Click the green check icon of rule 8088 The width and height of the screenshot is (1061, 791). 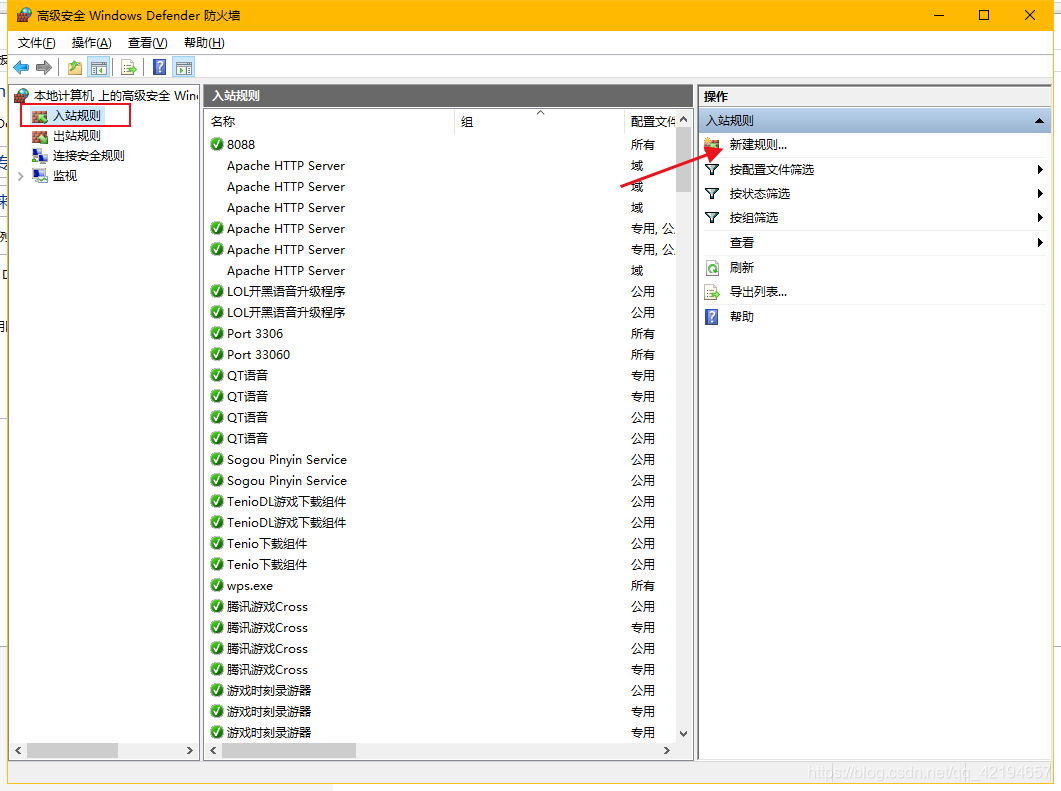click(217, 143)
